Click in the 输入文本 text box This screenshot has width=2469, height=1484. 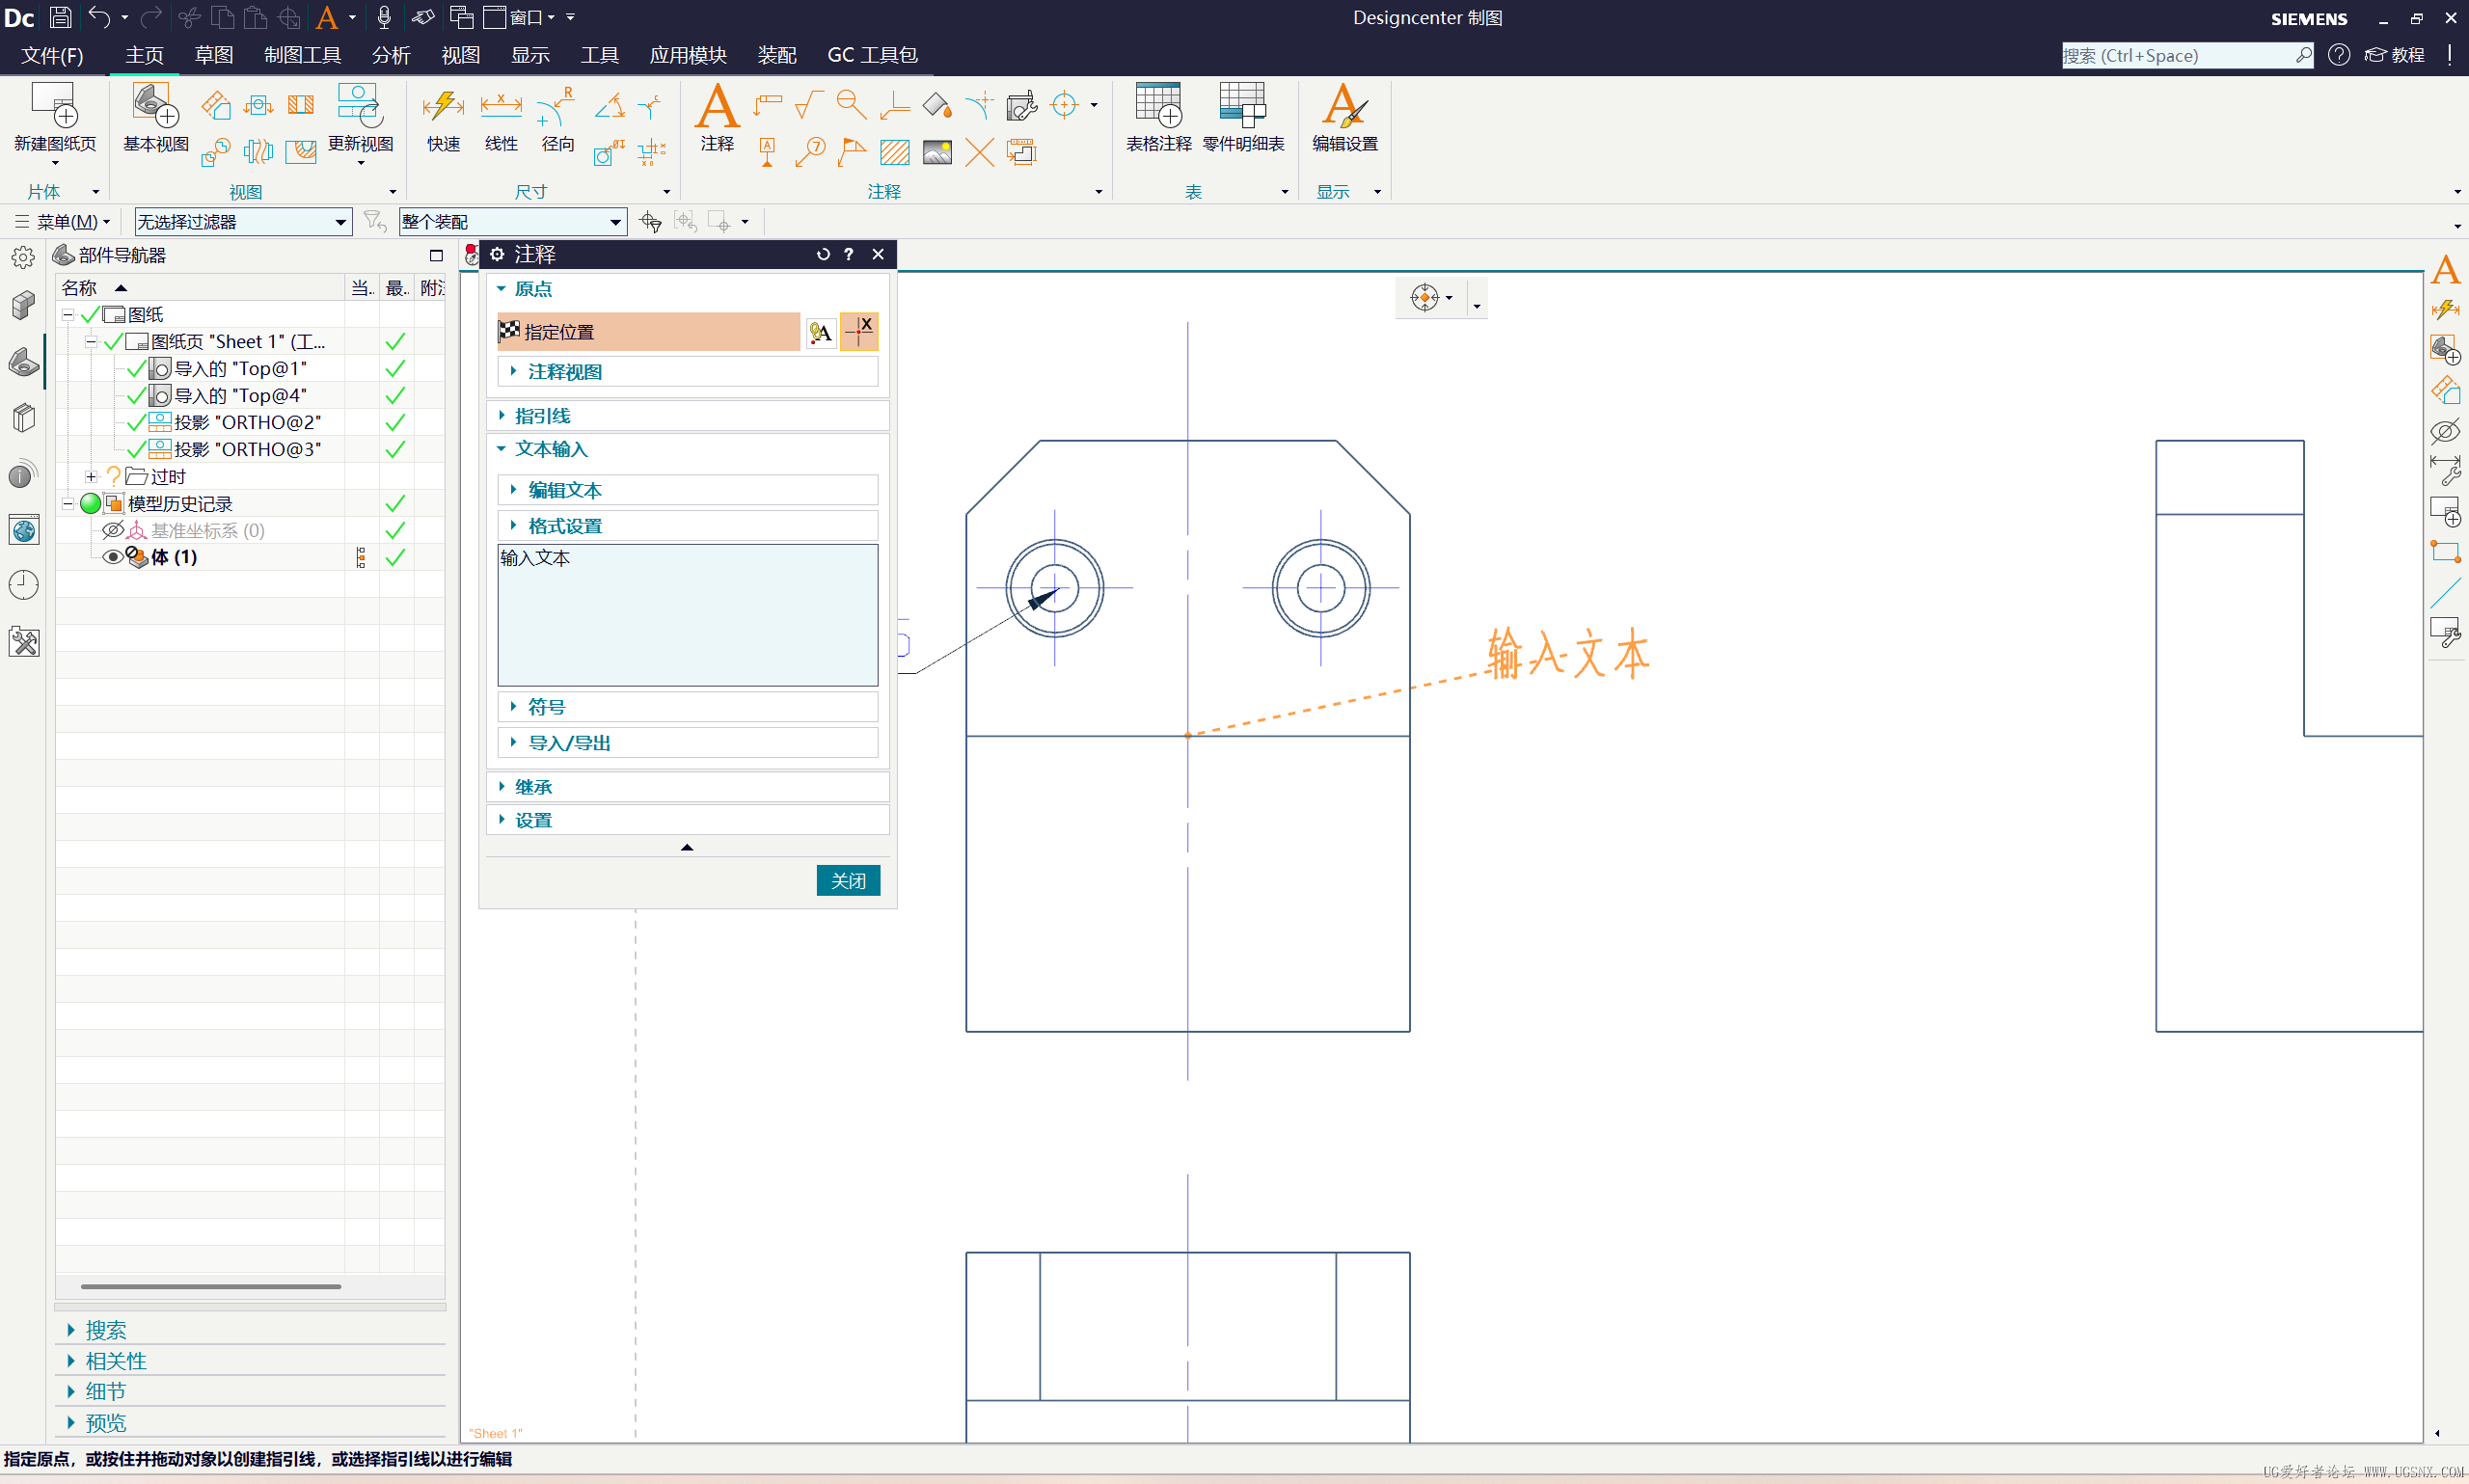(x=688, y=615)
